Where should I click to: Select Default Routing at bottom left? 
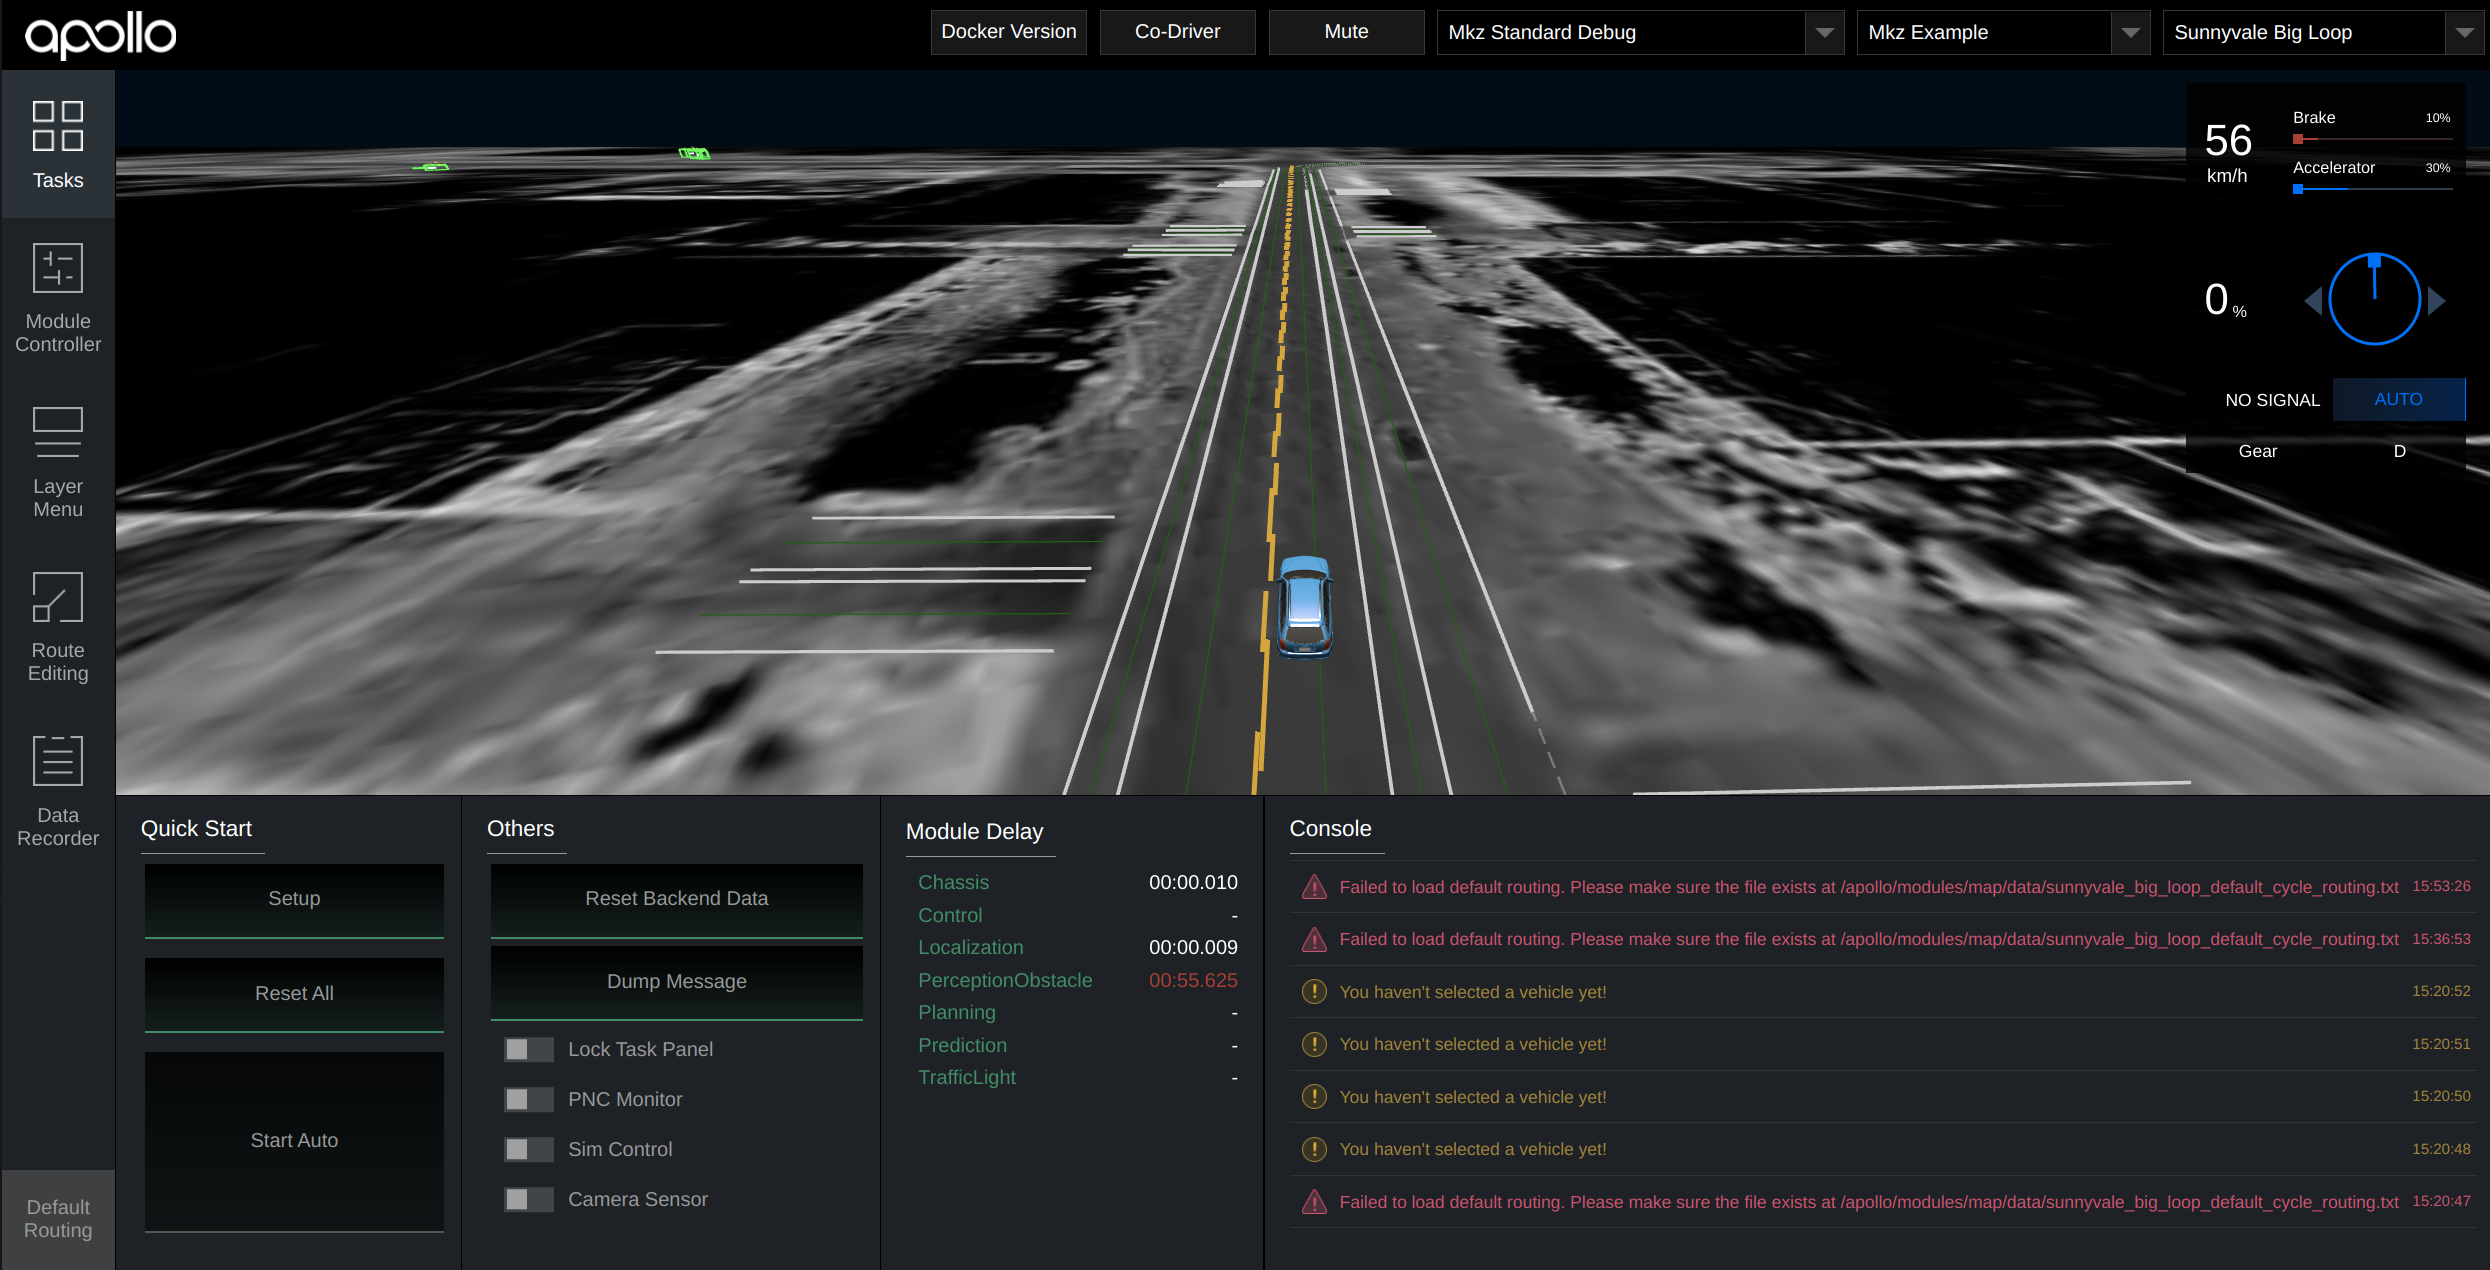[57, 1218]
